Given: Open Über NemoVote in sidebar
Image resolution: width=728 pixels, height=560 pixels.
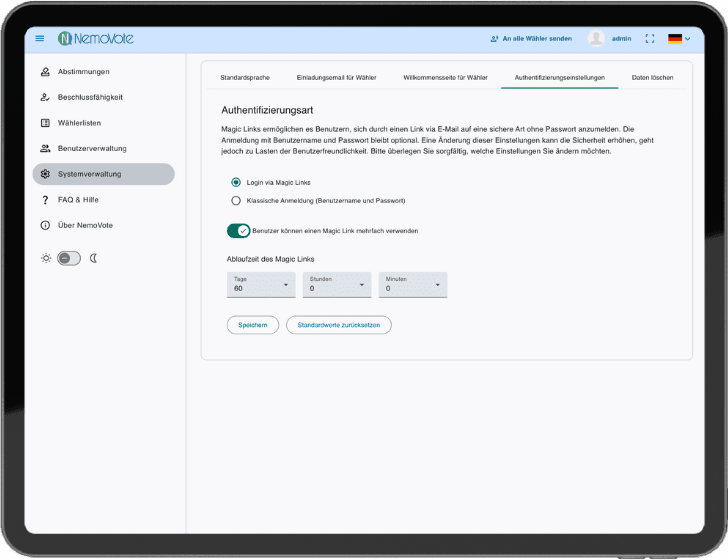Looking at the screenshot, I should pos(104,226).
